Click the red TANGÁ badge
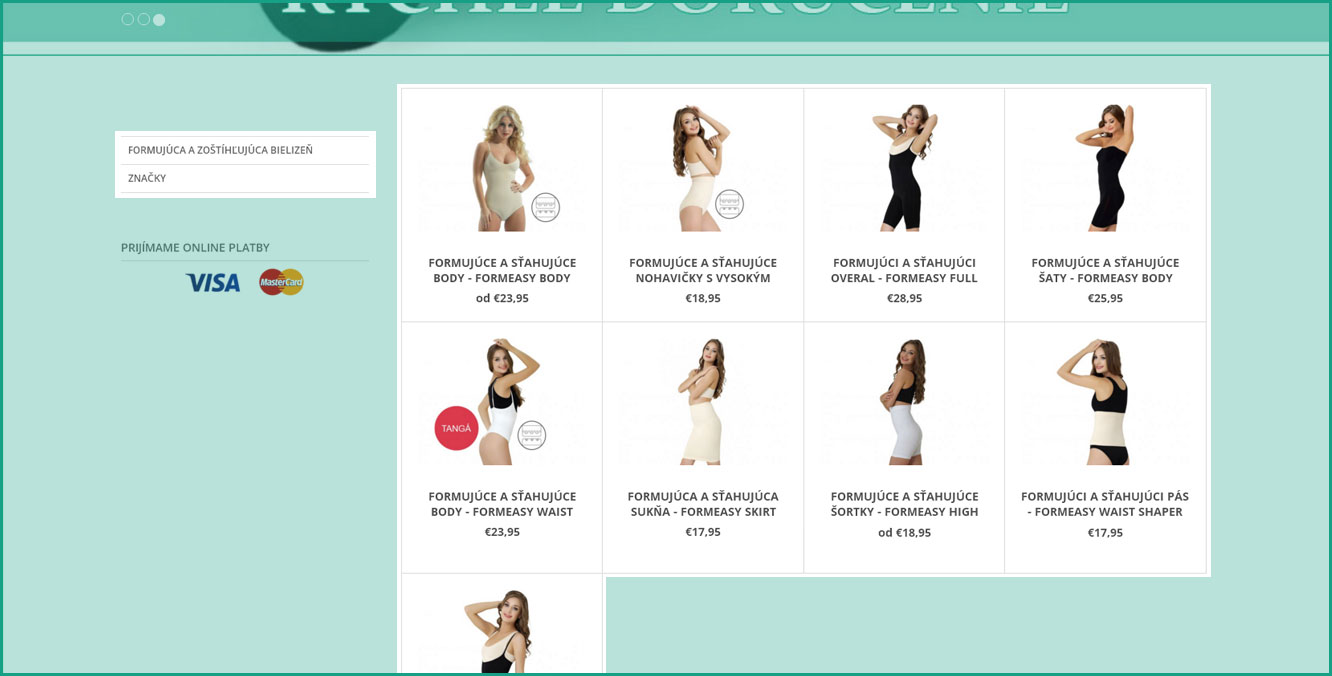The height and width of the screenshot is (676, 1332). point(456,428)
